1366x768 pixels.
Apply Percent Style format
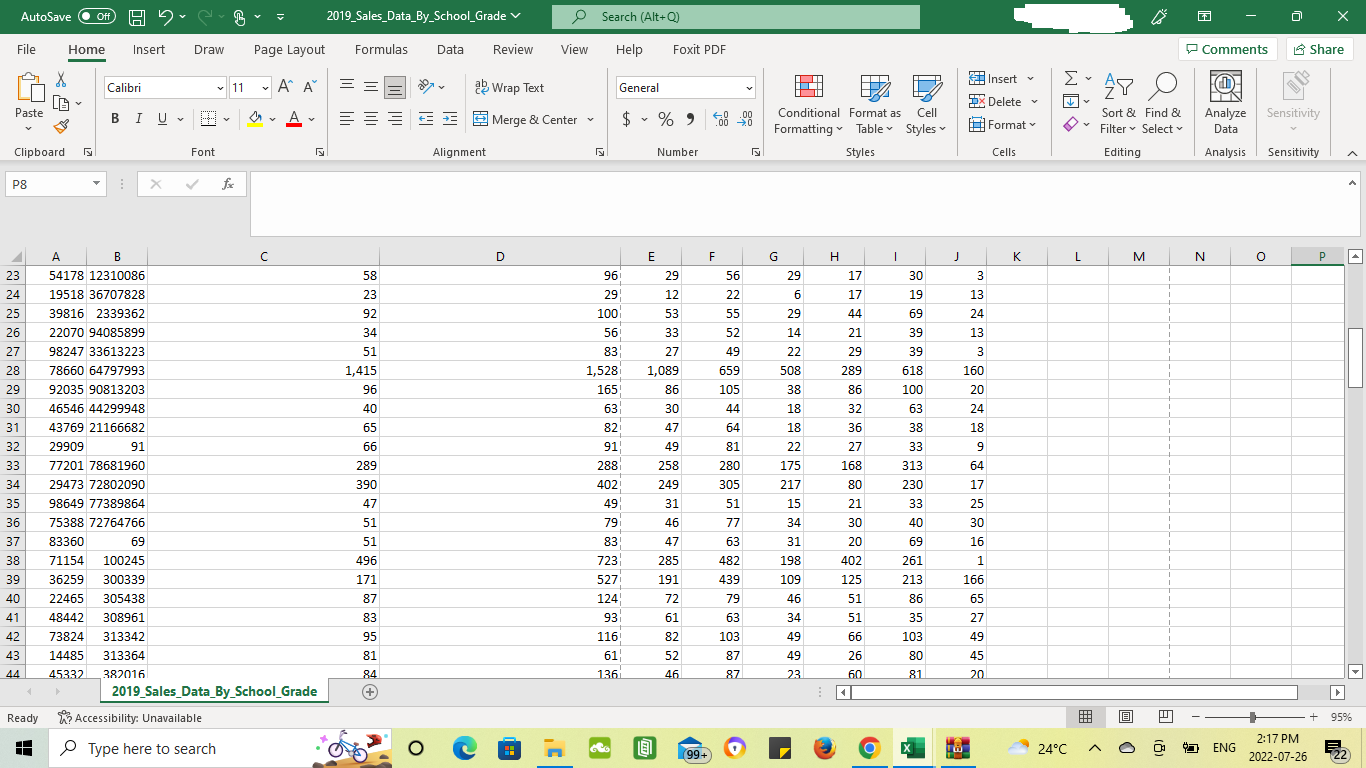click(666, 119)
